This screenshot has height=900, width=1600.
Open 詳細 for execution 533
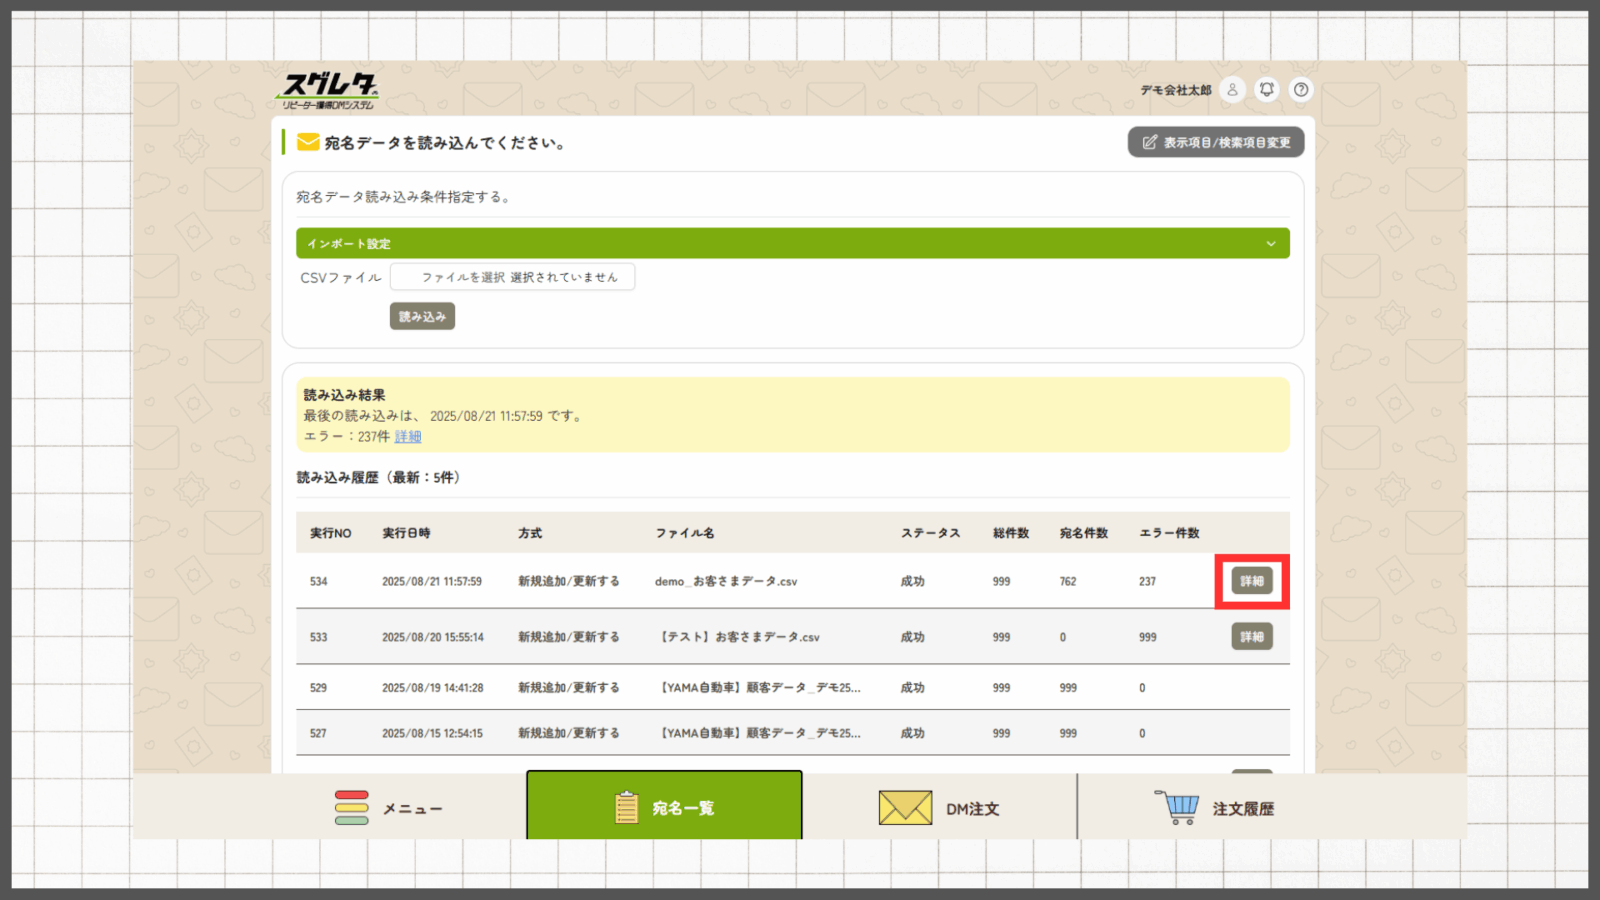(1252, 637)
